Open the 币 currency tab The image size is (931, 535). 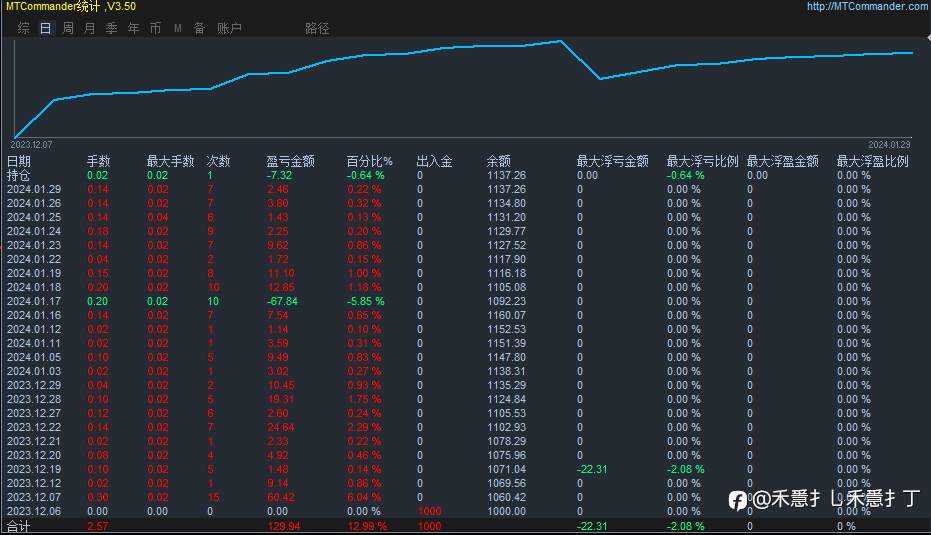[156, 28]
